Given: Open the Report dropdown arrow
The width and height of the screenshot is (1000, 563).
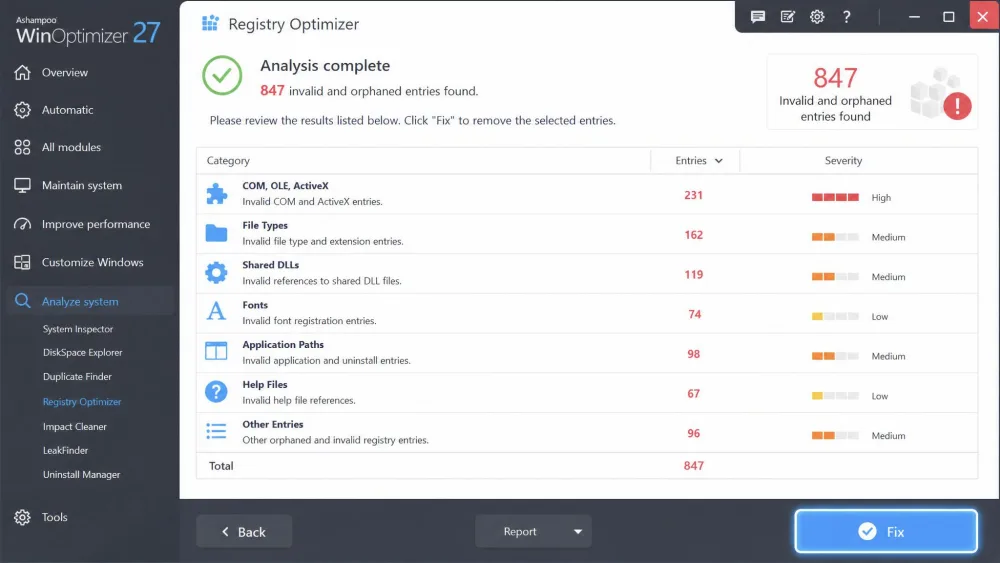Looking at the screenshot, I should [578, 531].
